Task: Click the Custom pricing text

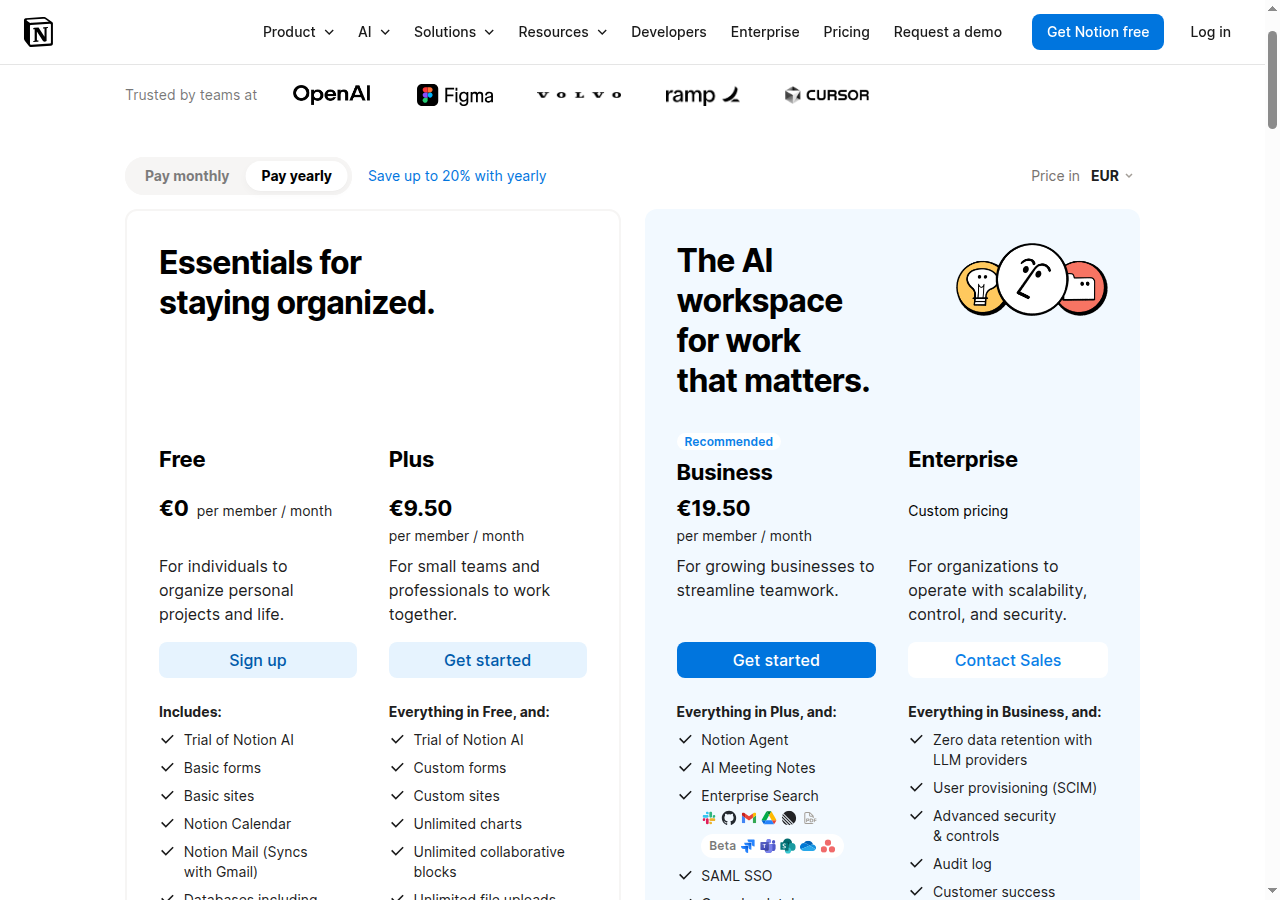Action: (x=958, y=511)
